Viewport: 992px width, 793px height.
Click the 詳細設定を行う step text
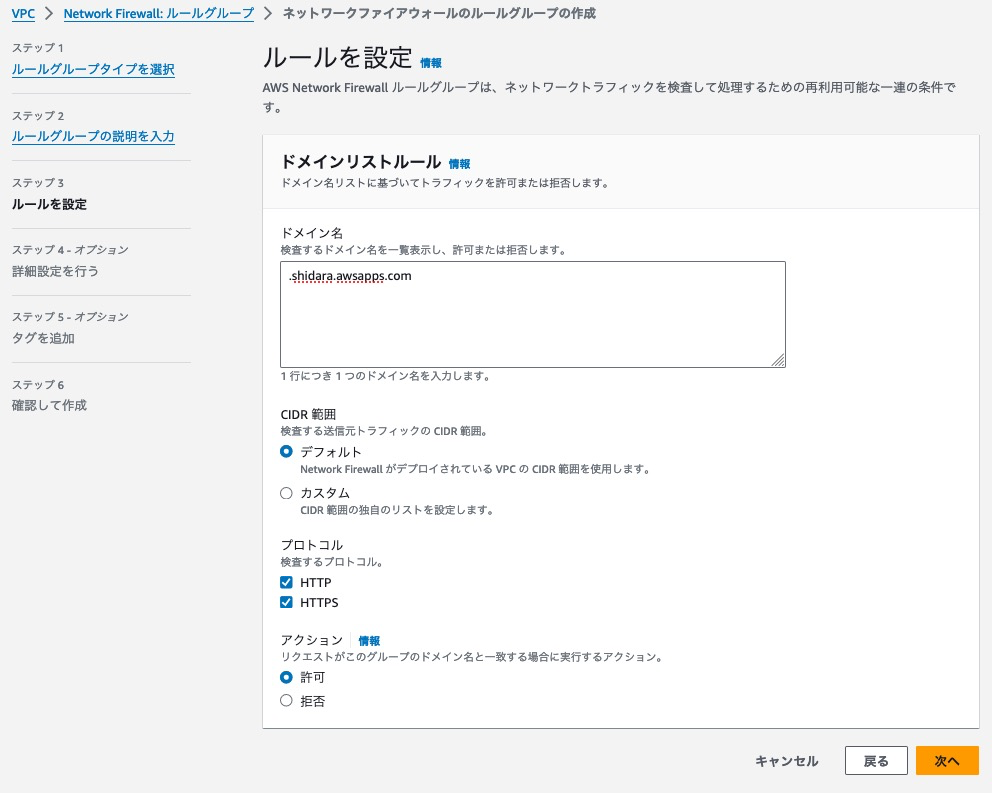tap(55, 272)
